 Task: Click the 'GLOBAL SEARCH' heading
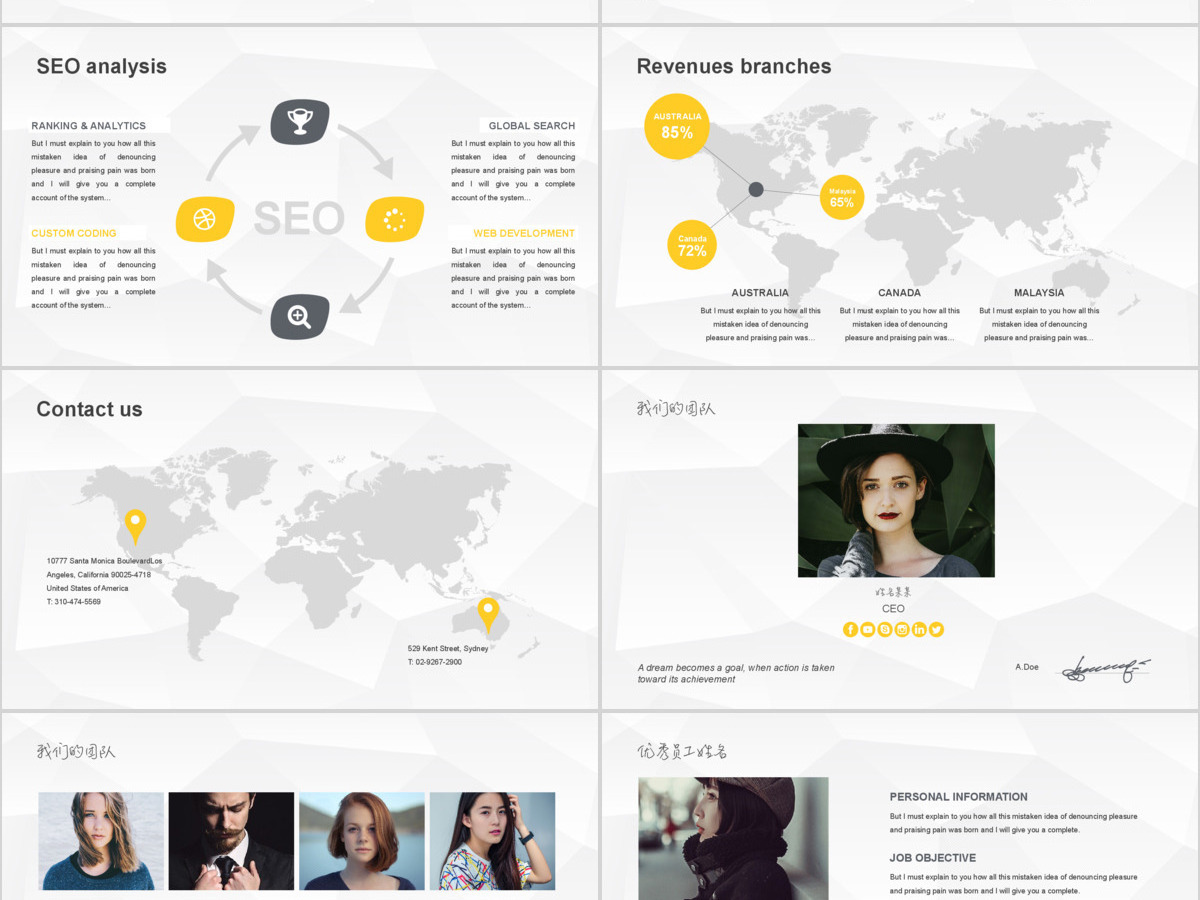(532, 126)
